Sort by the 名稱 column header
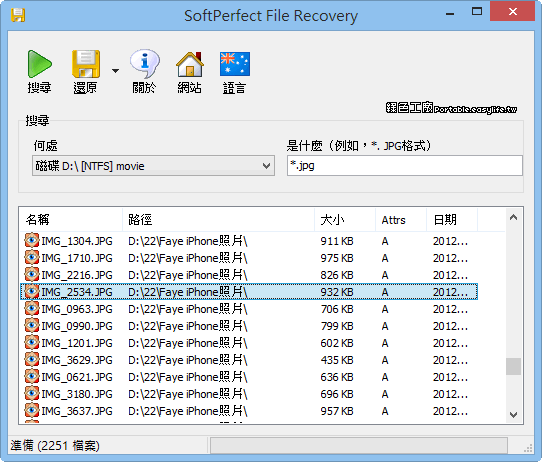The height and width of the screenshot is (462, 542). [71, 220]
